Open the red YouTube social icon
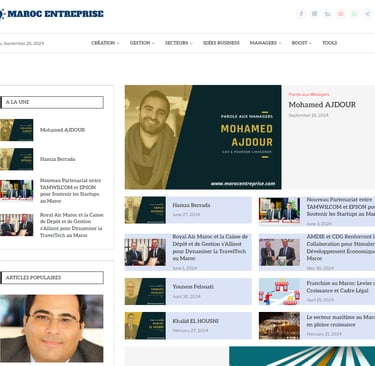The width and height of the screenshot is (375, 366). [x=341, y=14]
